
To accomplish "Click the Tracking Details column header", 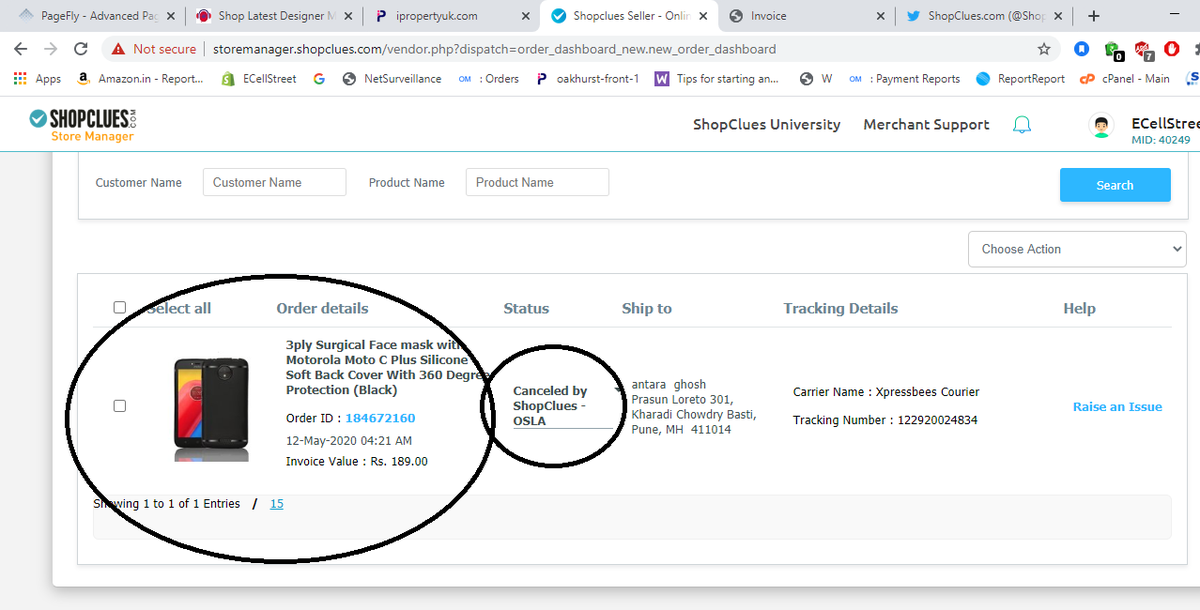I will pyautogui.click(x=840, y=308).
